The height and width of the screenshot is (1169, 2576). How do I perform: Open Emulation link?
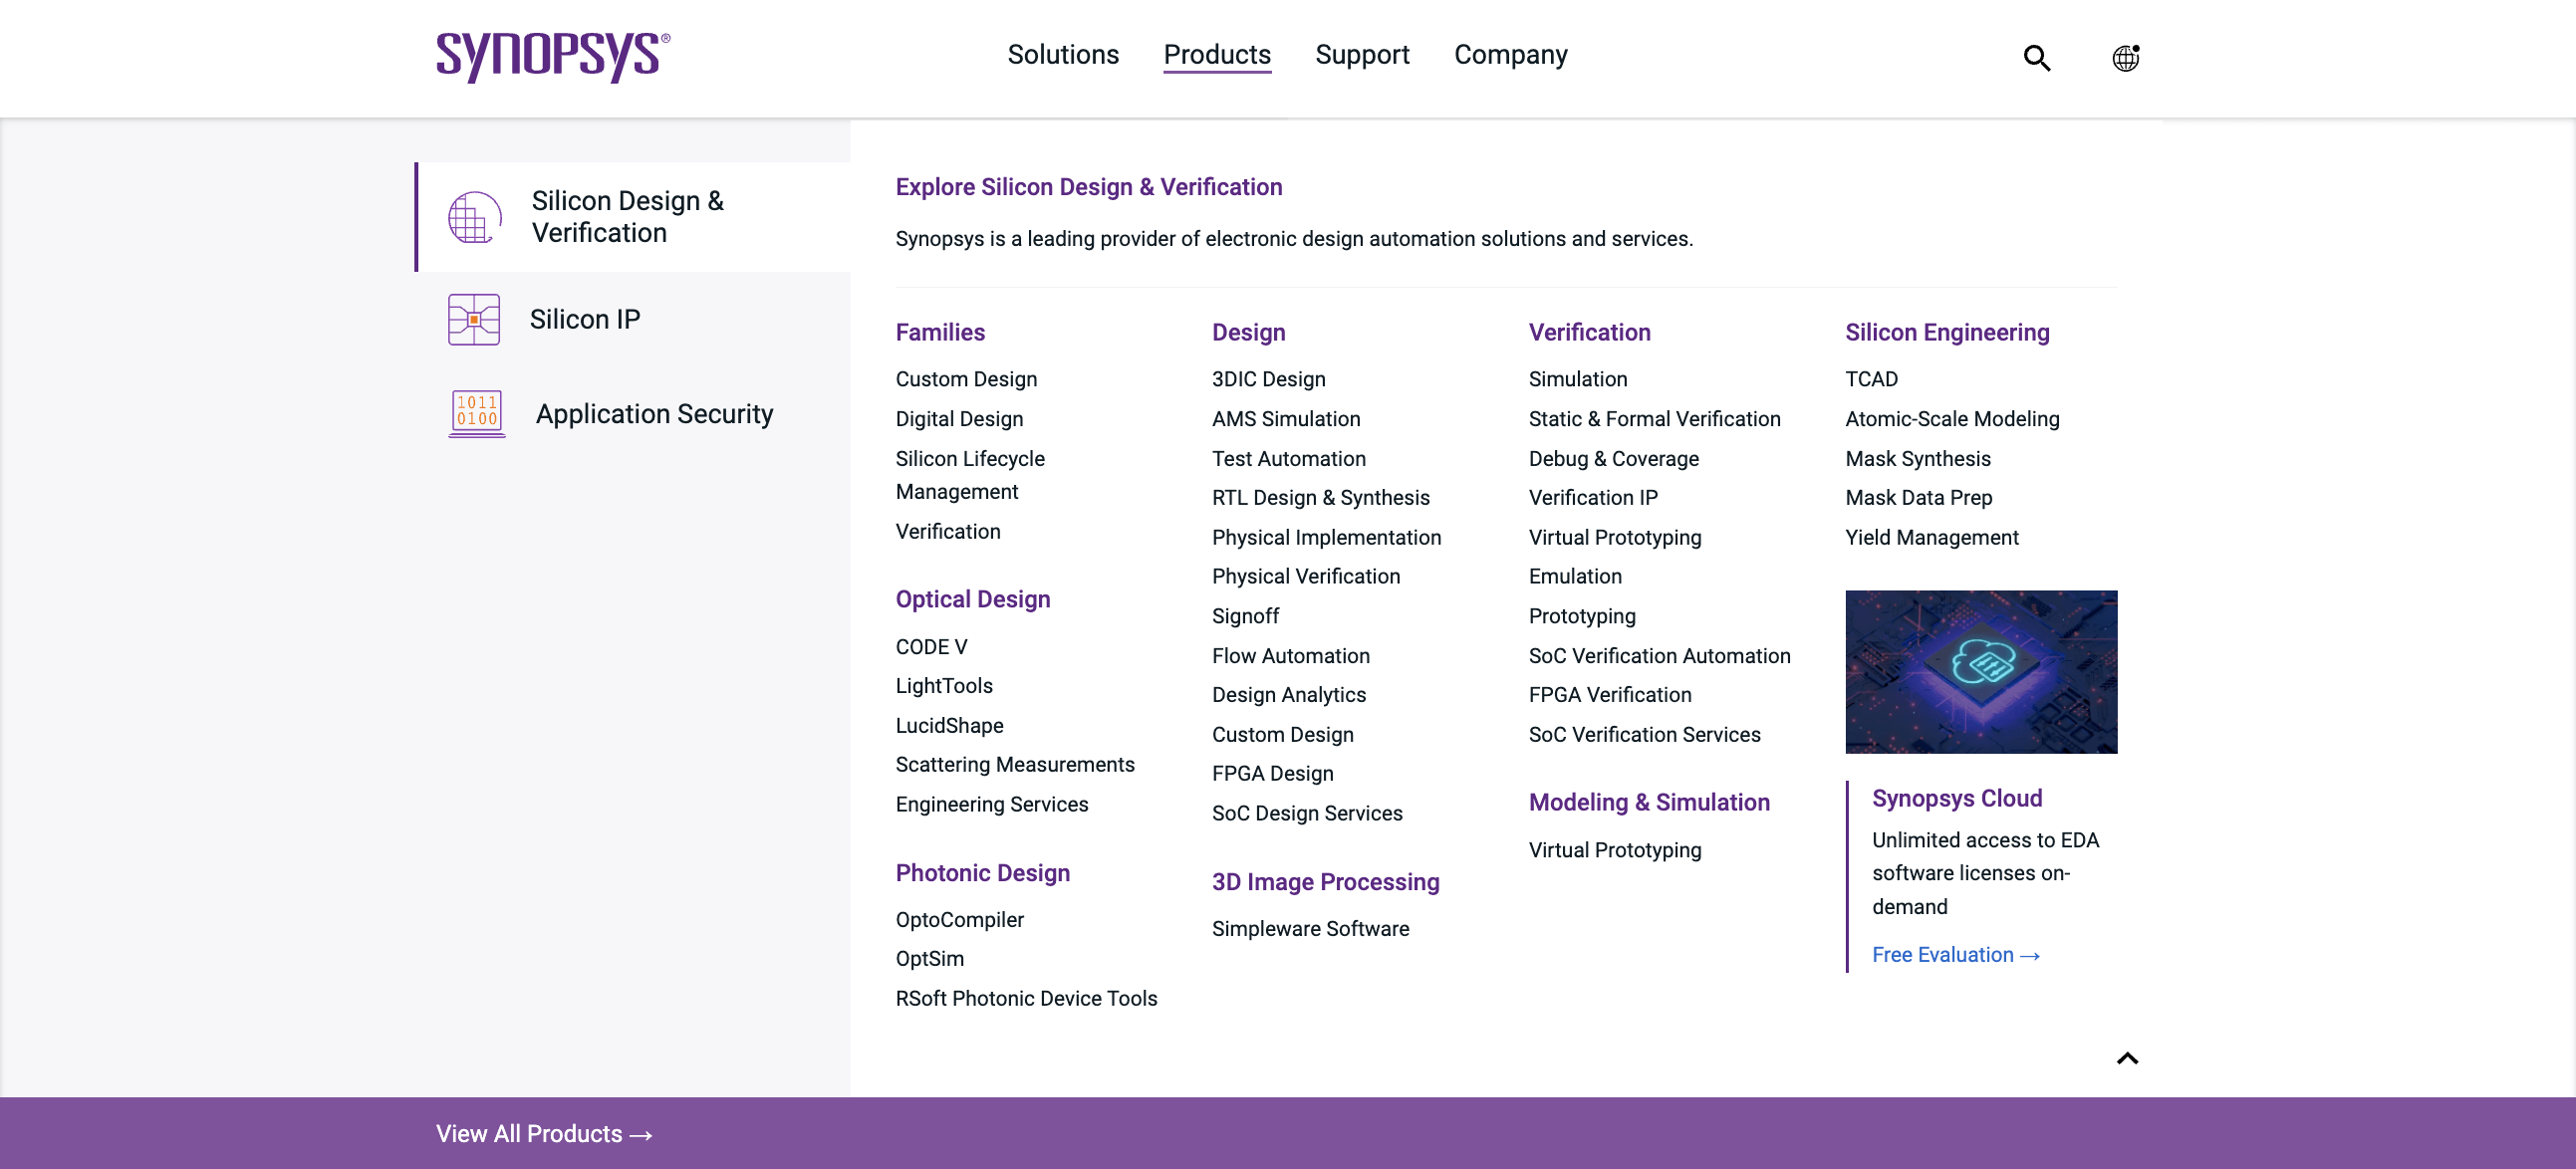click(1575, 576)
